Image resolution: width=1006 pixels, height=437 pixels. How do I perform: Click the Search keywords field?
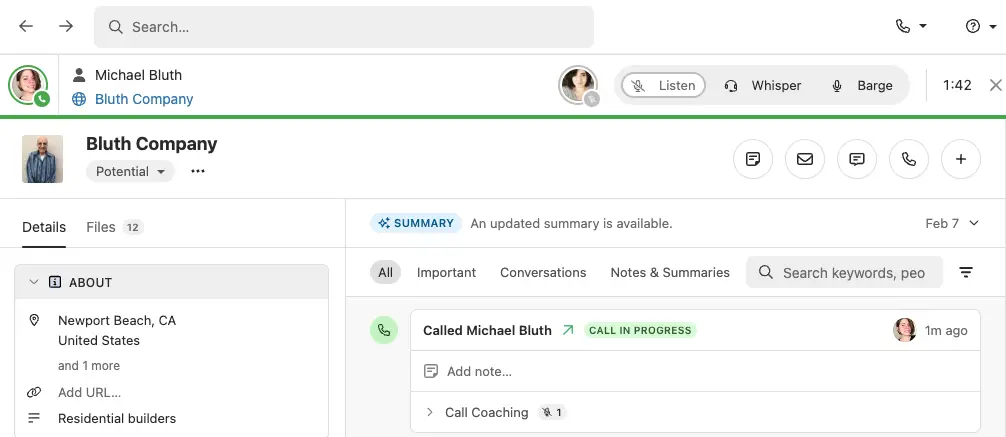(x=844, y=273)
